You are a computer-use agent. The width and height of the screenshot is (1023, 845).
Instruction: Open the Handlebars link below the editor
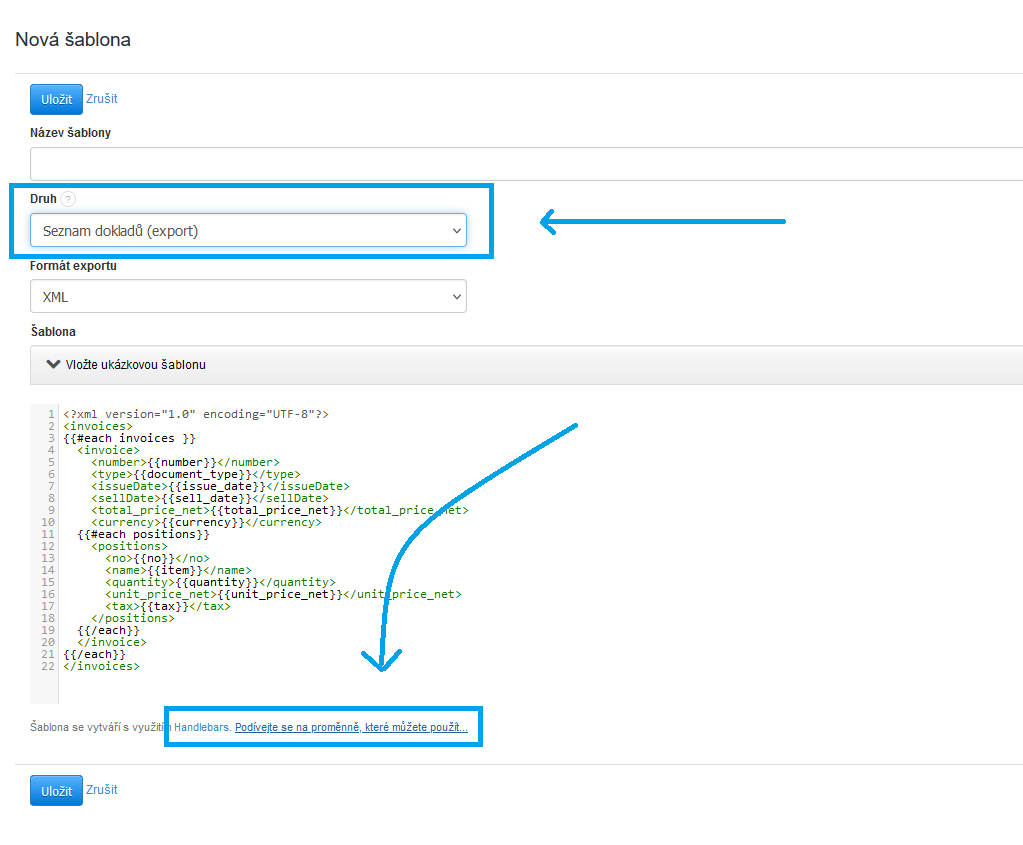pyautogui.click(x=203, y=727)
